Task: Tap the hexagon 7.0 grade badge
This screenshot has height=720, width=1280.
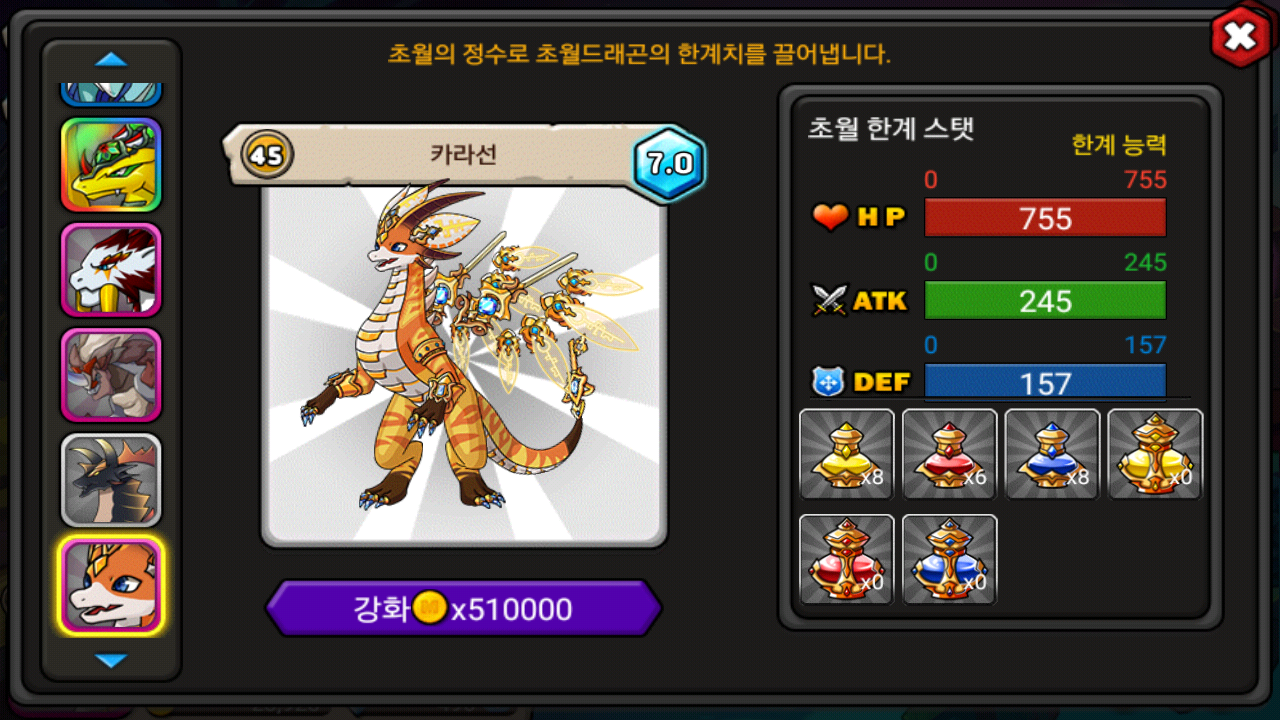Action: [x=670, y=164]
